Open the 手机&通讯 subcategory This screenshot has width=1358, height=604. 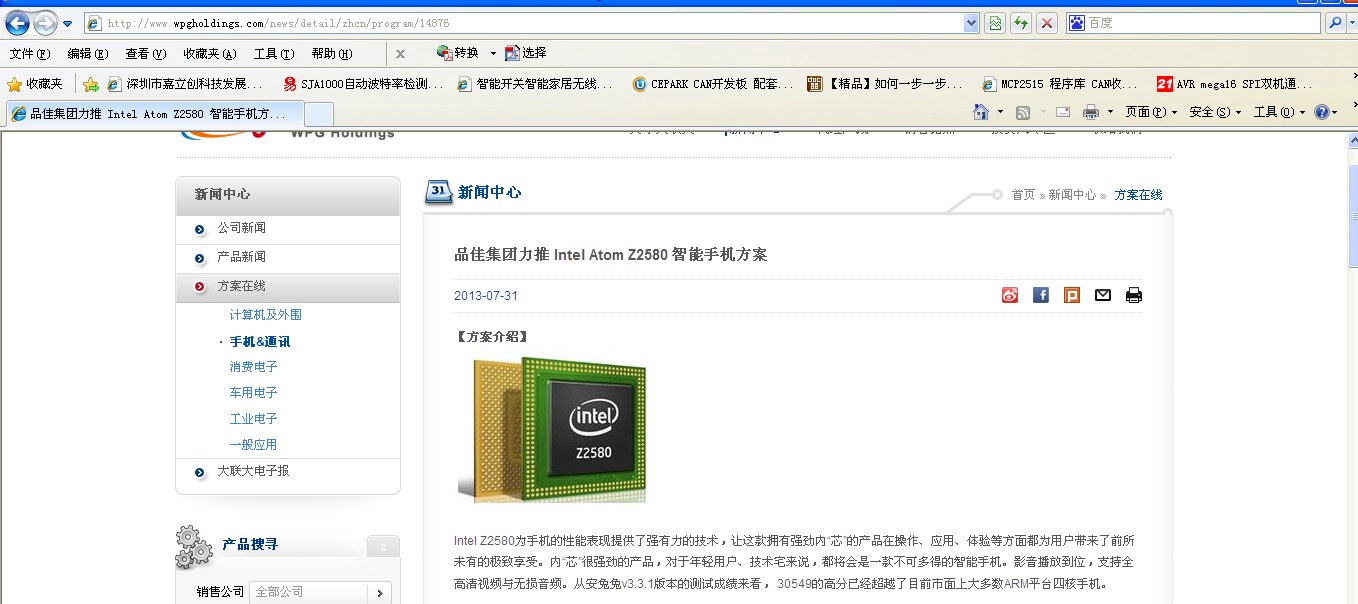tap(260, 341)
